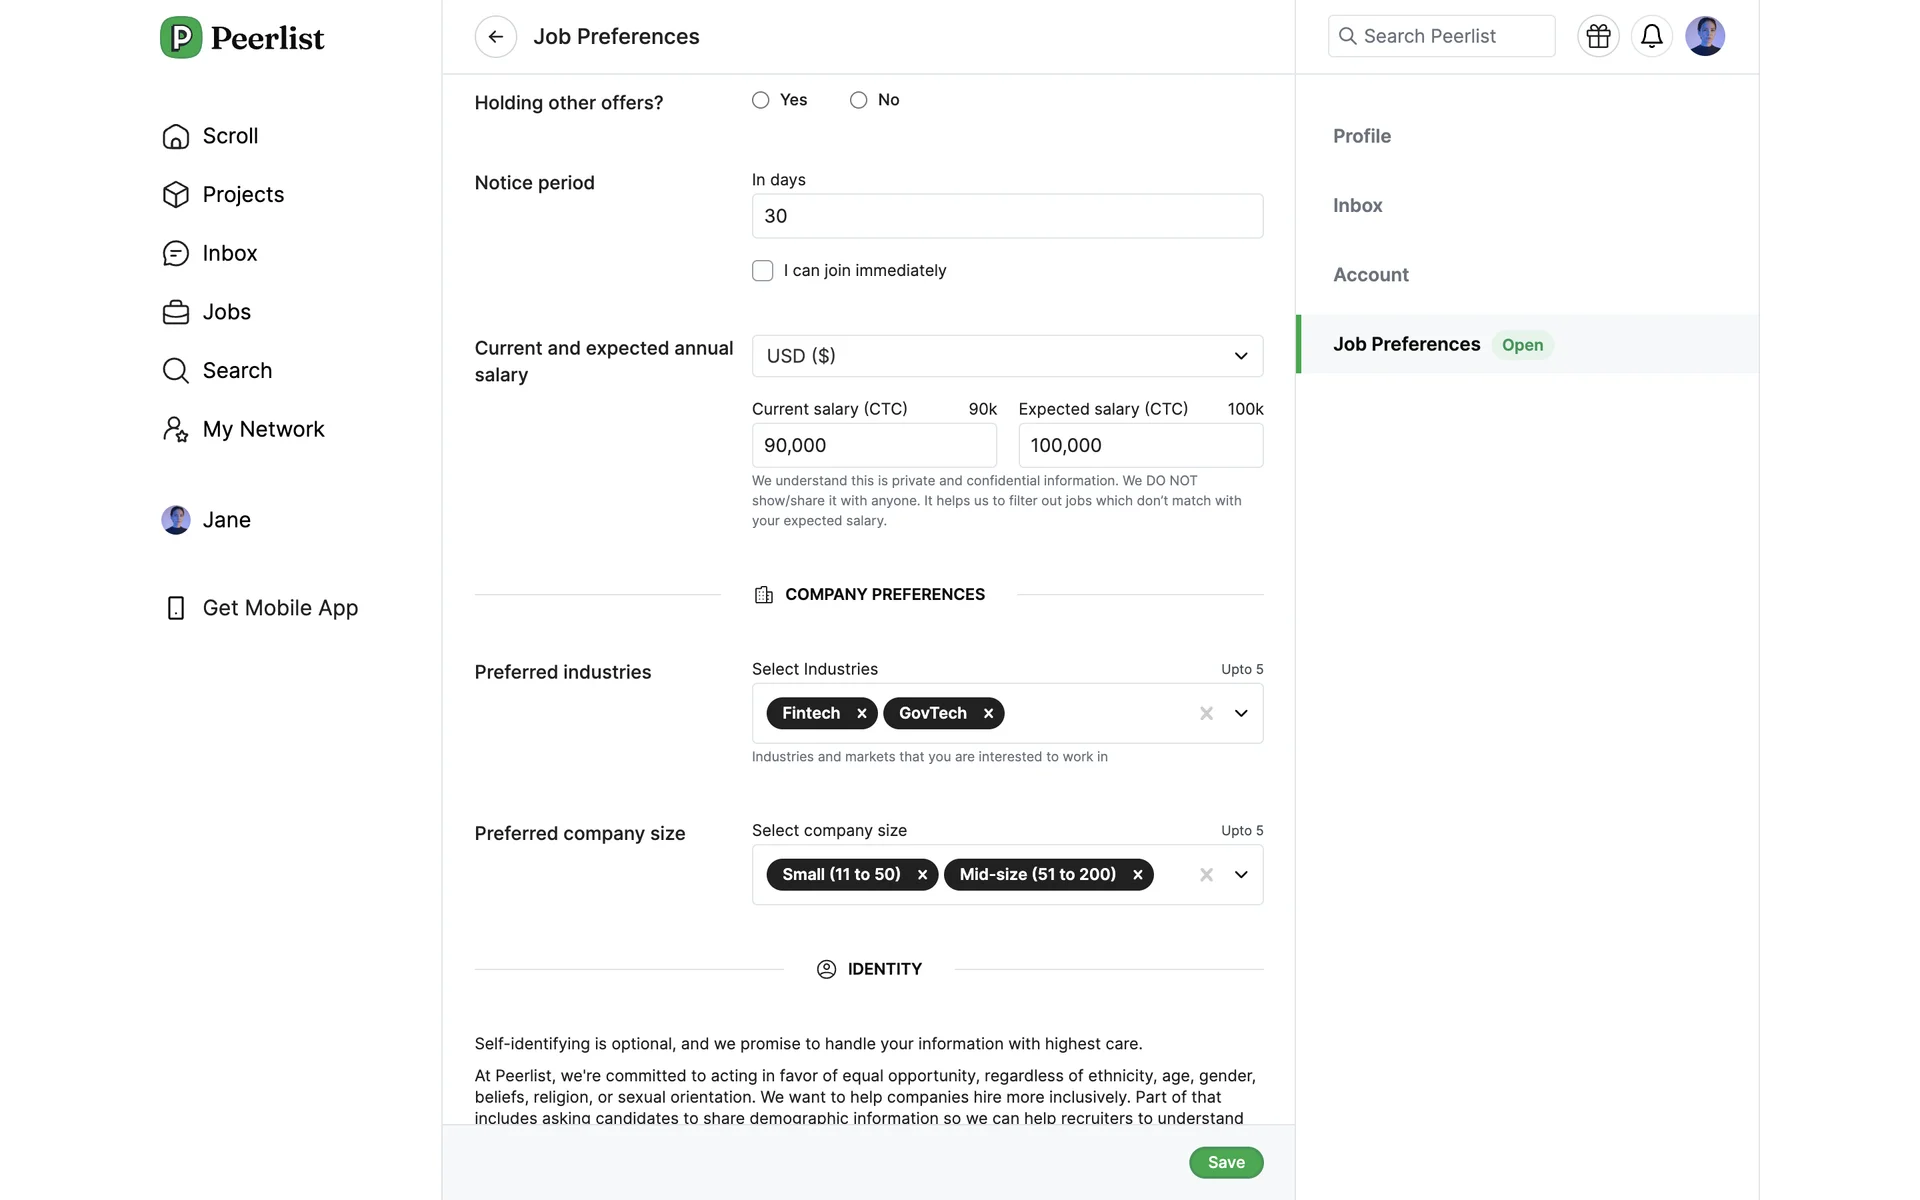Remove the GovTech industry tag

[988, 714]
